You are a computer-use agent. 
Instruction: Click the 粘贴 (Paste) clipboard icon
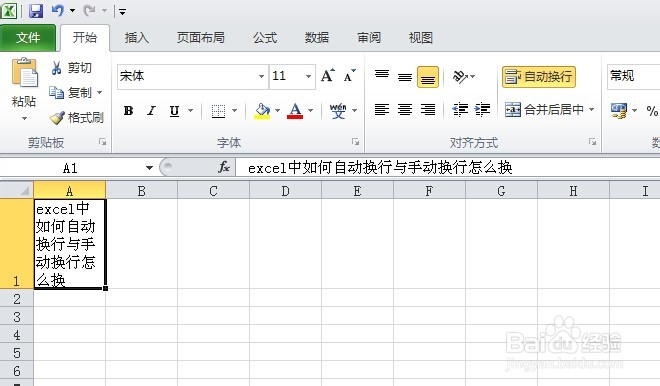24,74
